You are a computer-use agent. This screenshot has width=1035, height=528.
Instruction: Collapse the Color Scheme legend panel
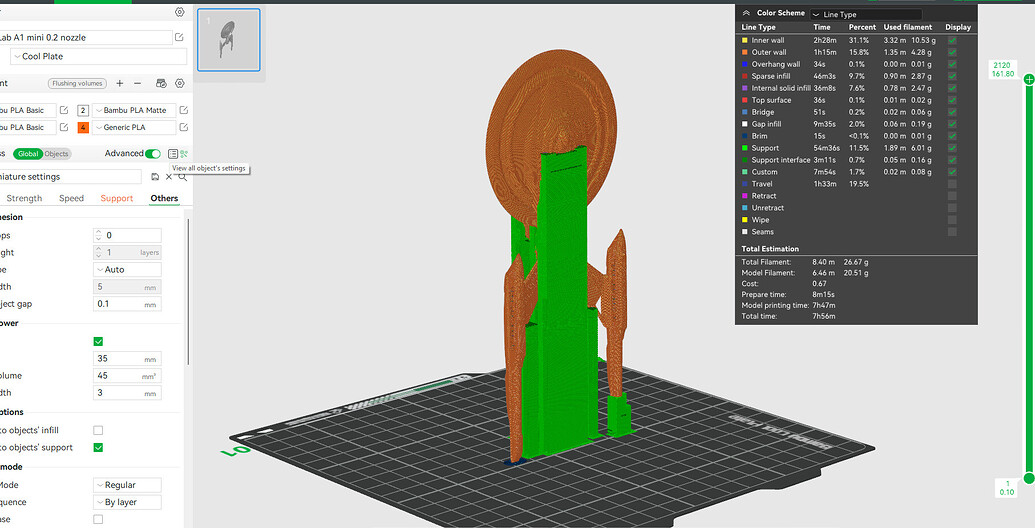click(x=747, y=13)
